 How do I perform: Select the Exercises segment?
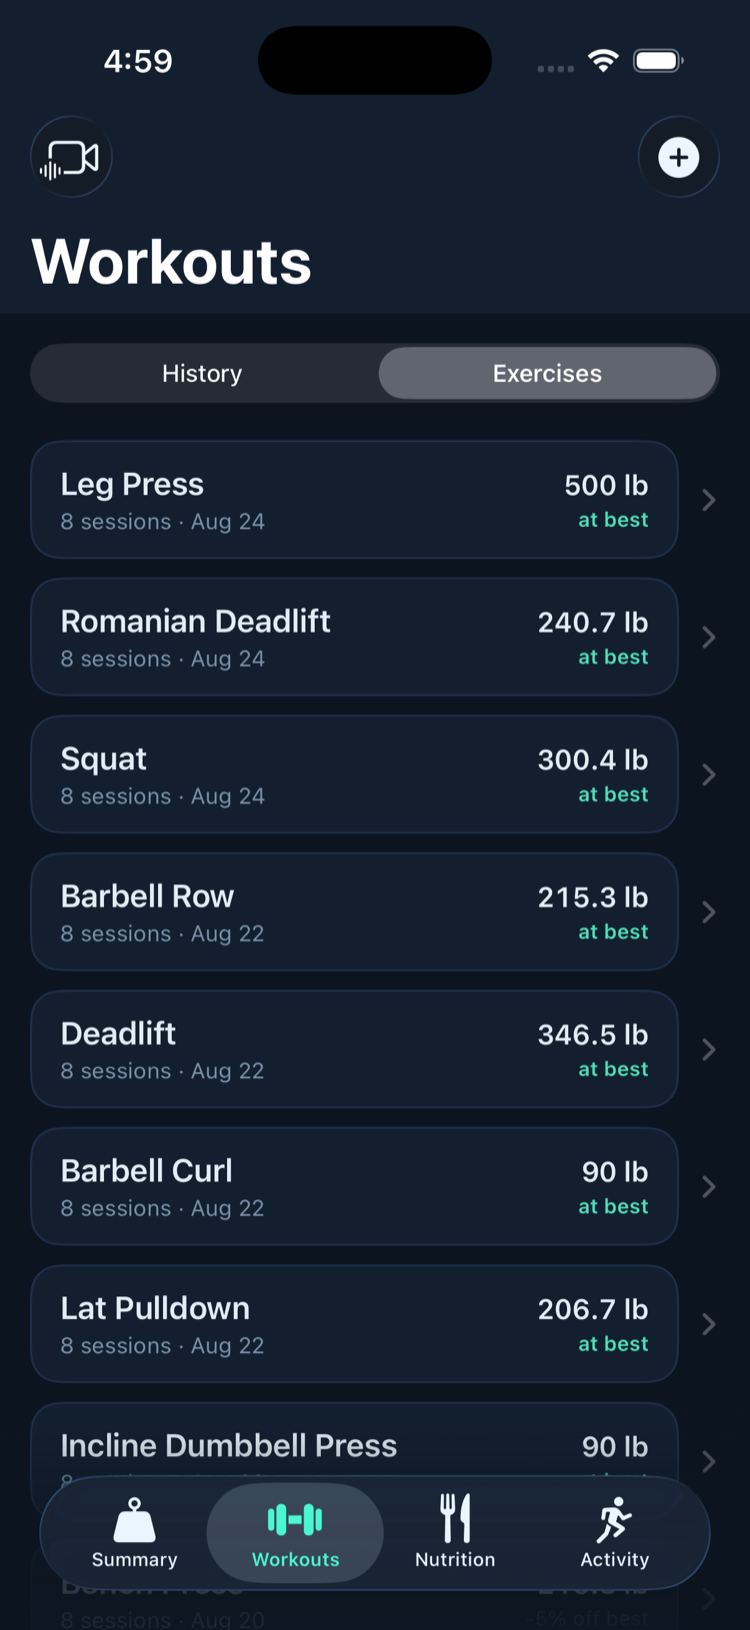(547, 373)
